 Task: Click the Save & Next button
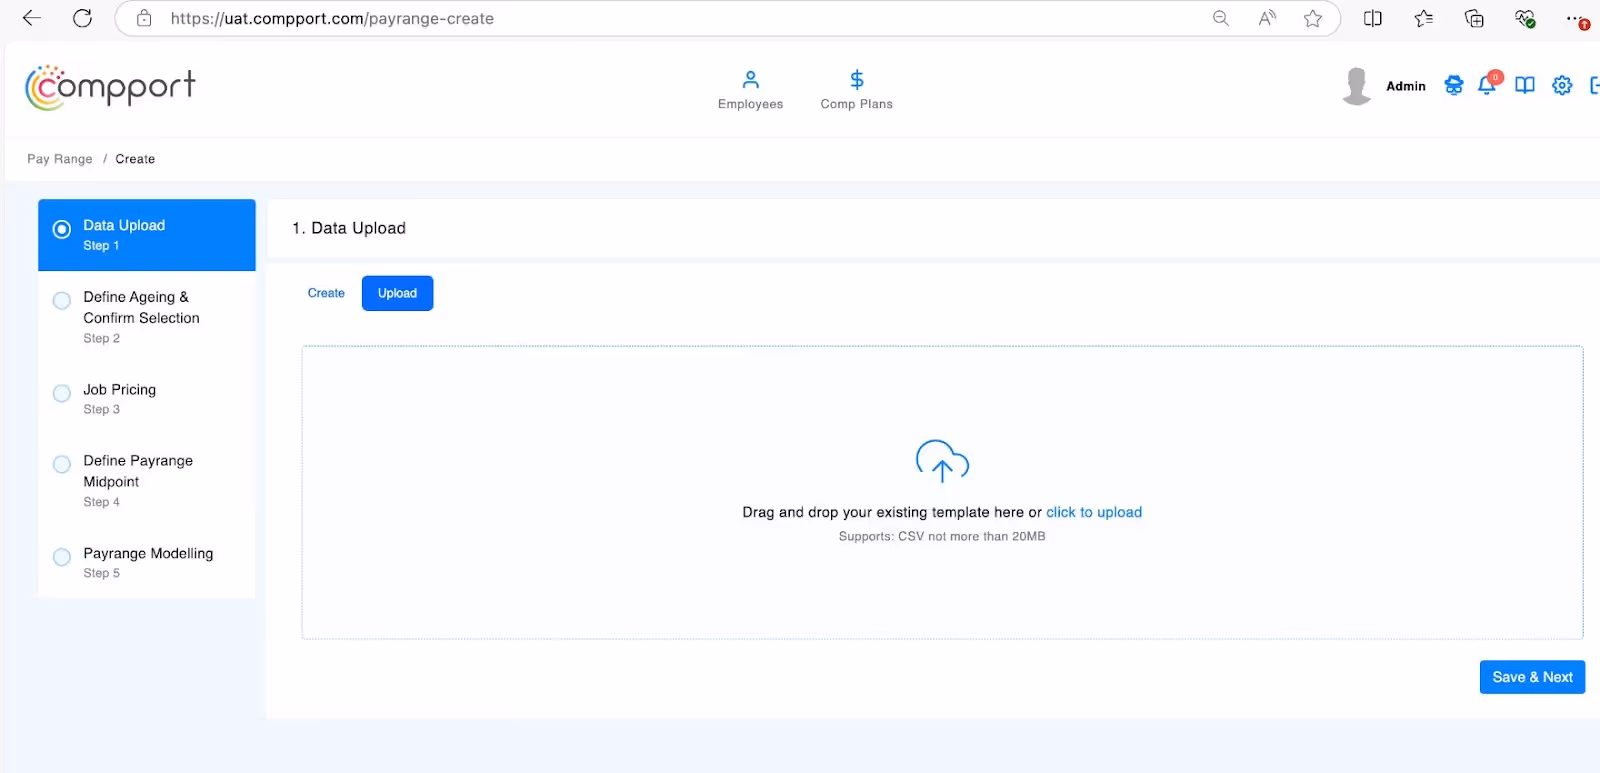1532,677
